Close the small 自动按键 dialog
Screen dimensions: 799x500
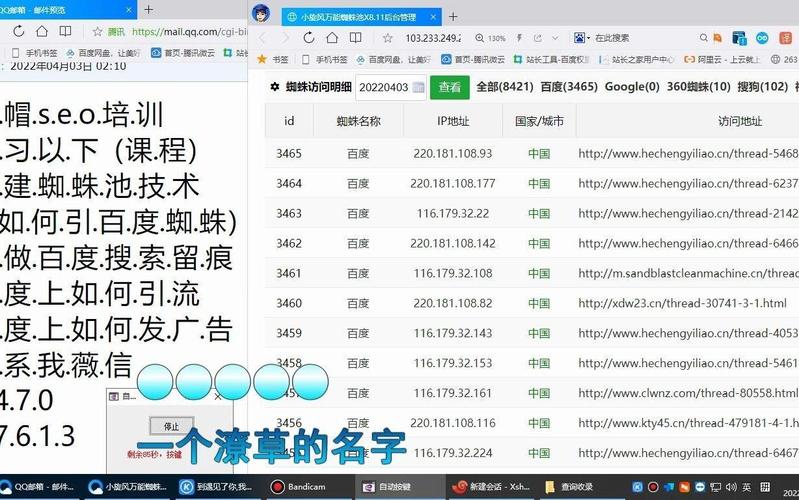218,396
